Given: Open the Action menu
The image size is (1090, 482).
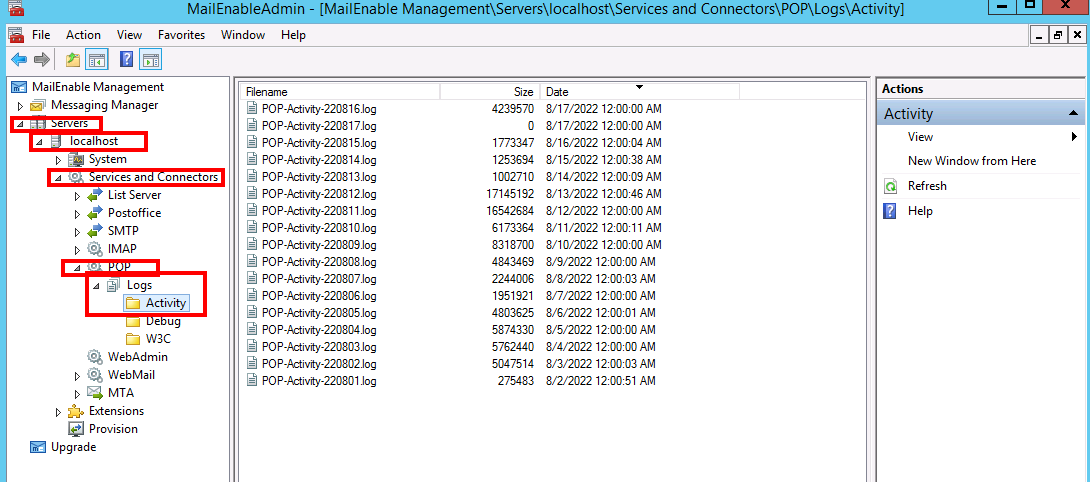Looking at the screenshot, I should [x=83, y=35].
